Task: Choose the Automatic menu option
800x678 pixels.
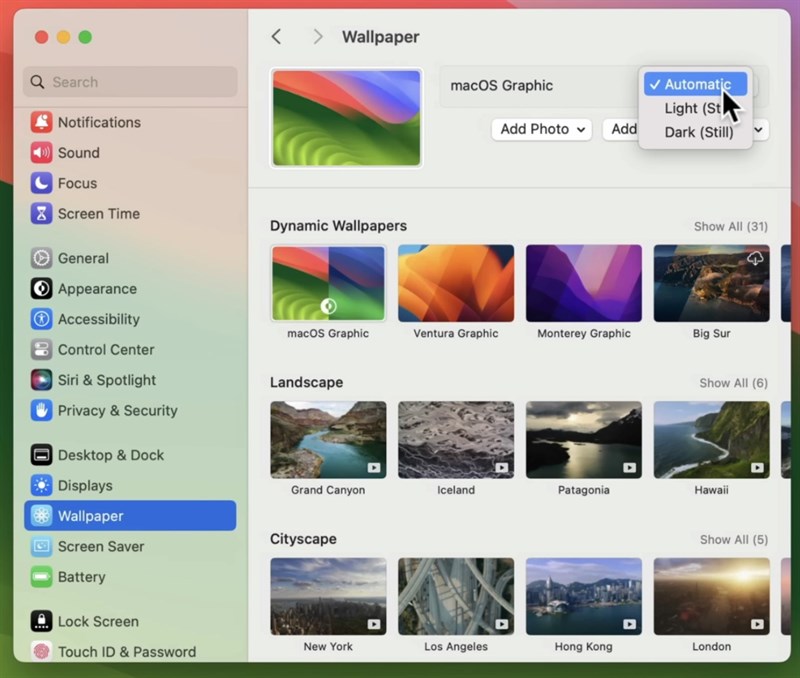Action: (x=695, y=84)
